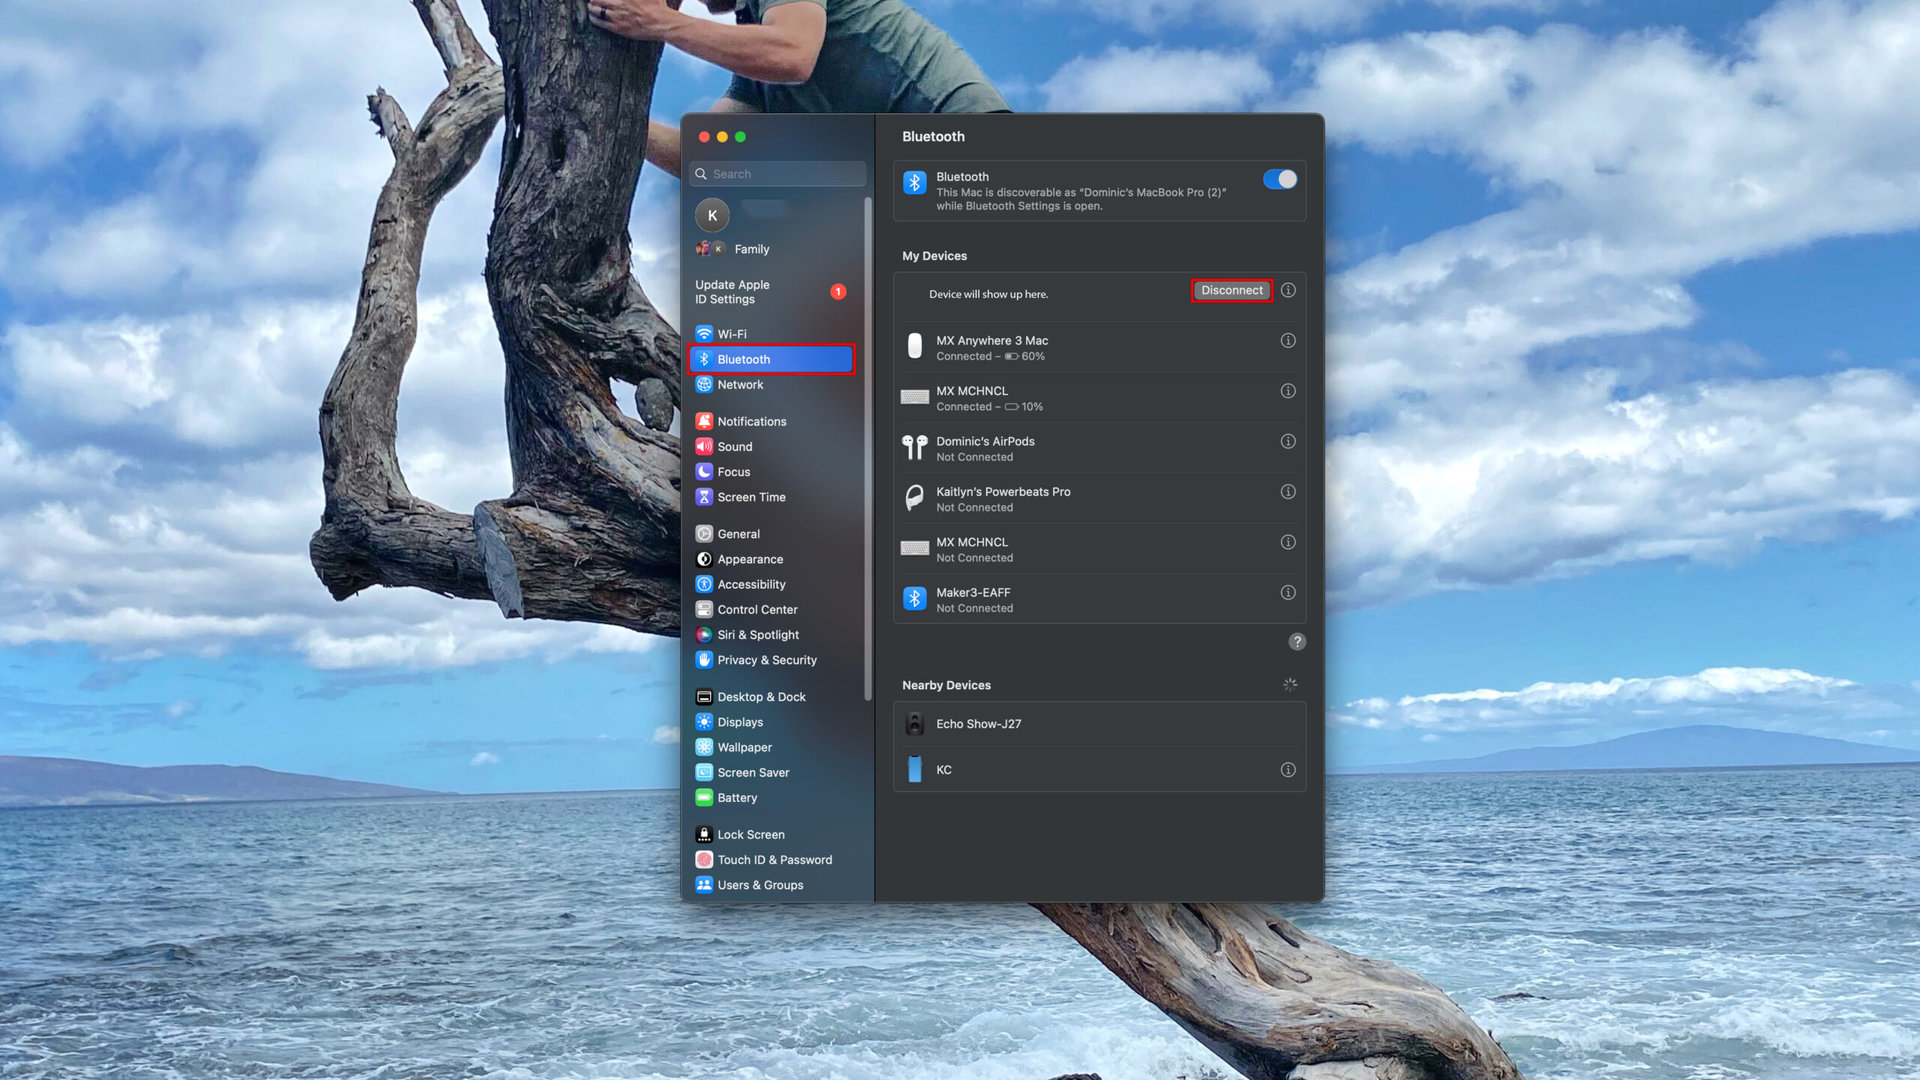1920x1080 pixels.
Task: Click the Bluetooth help question mark
Action: click(x=1297, y=642)
